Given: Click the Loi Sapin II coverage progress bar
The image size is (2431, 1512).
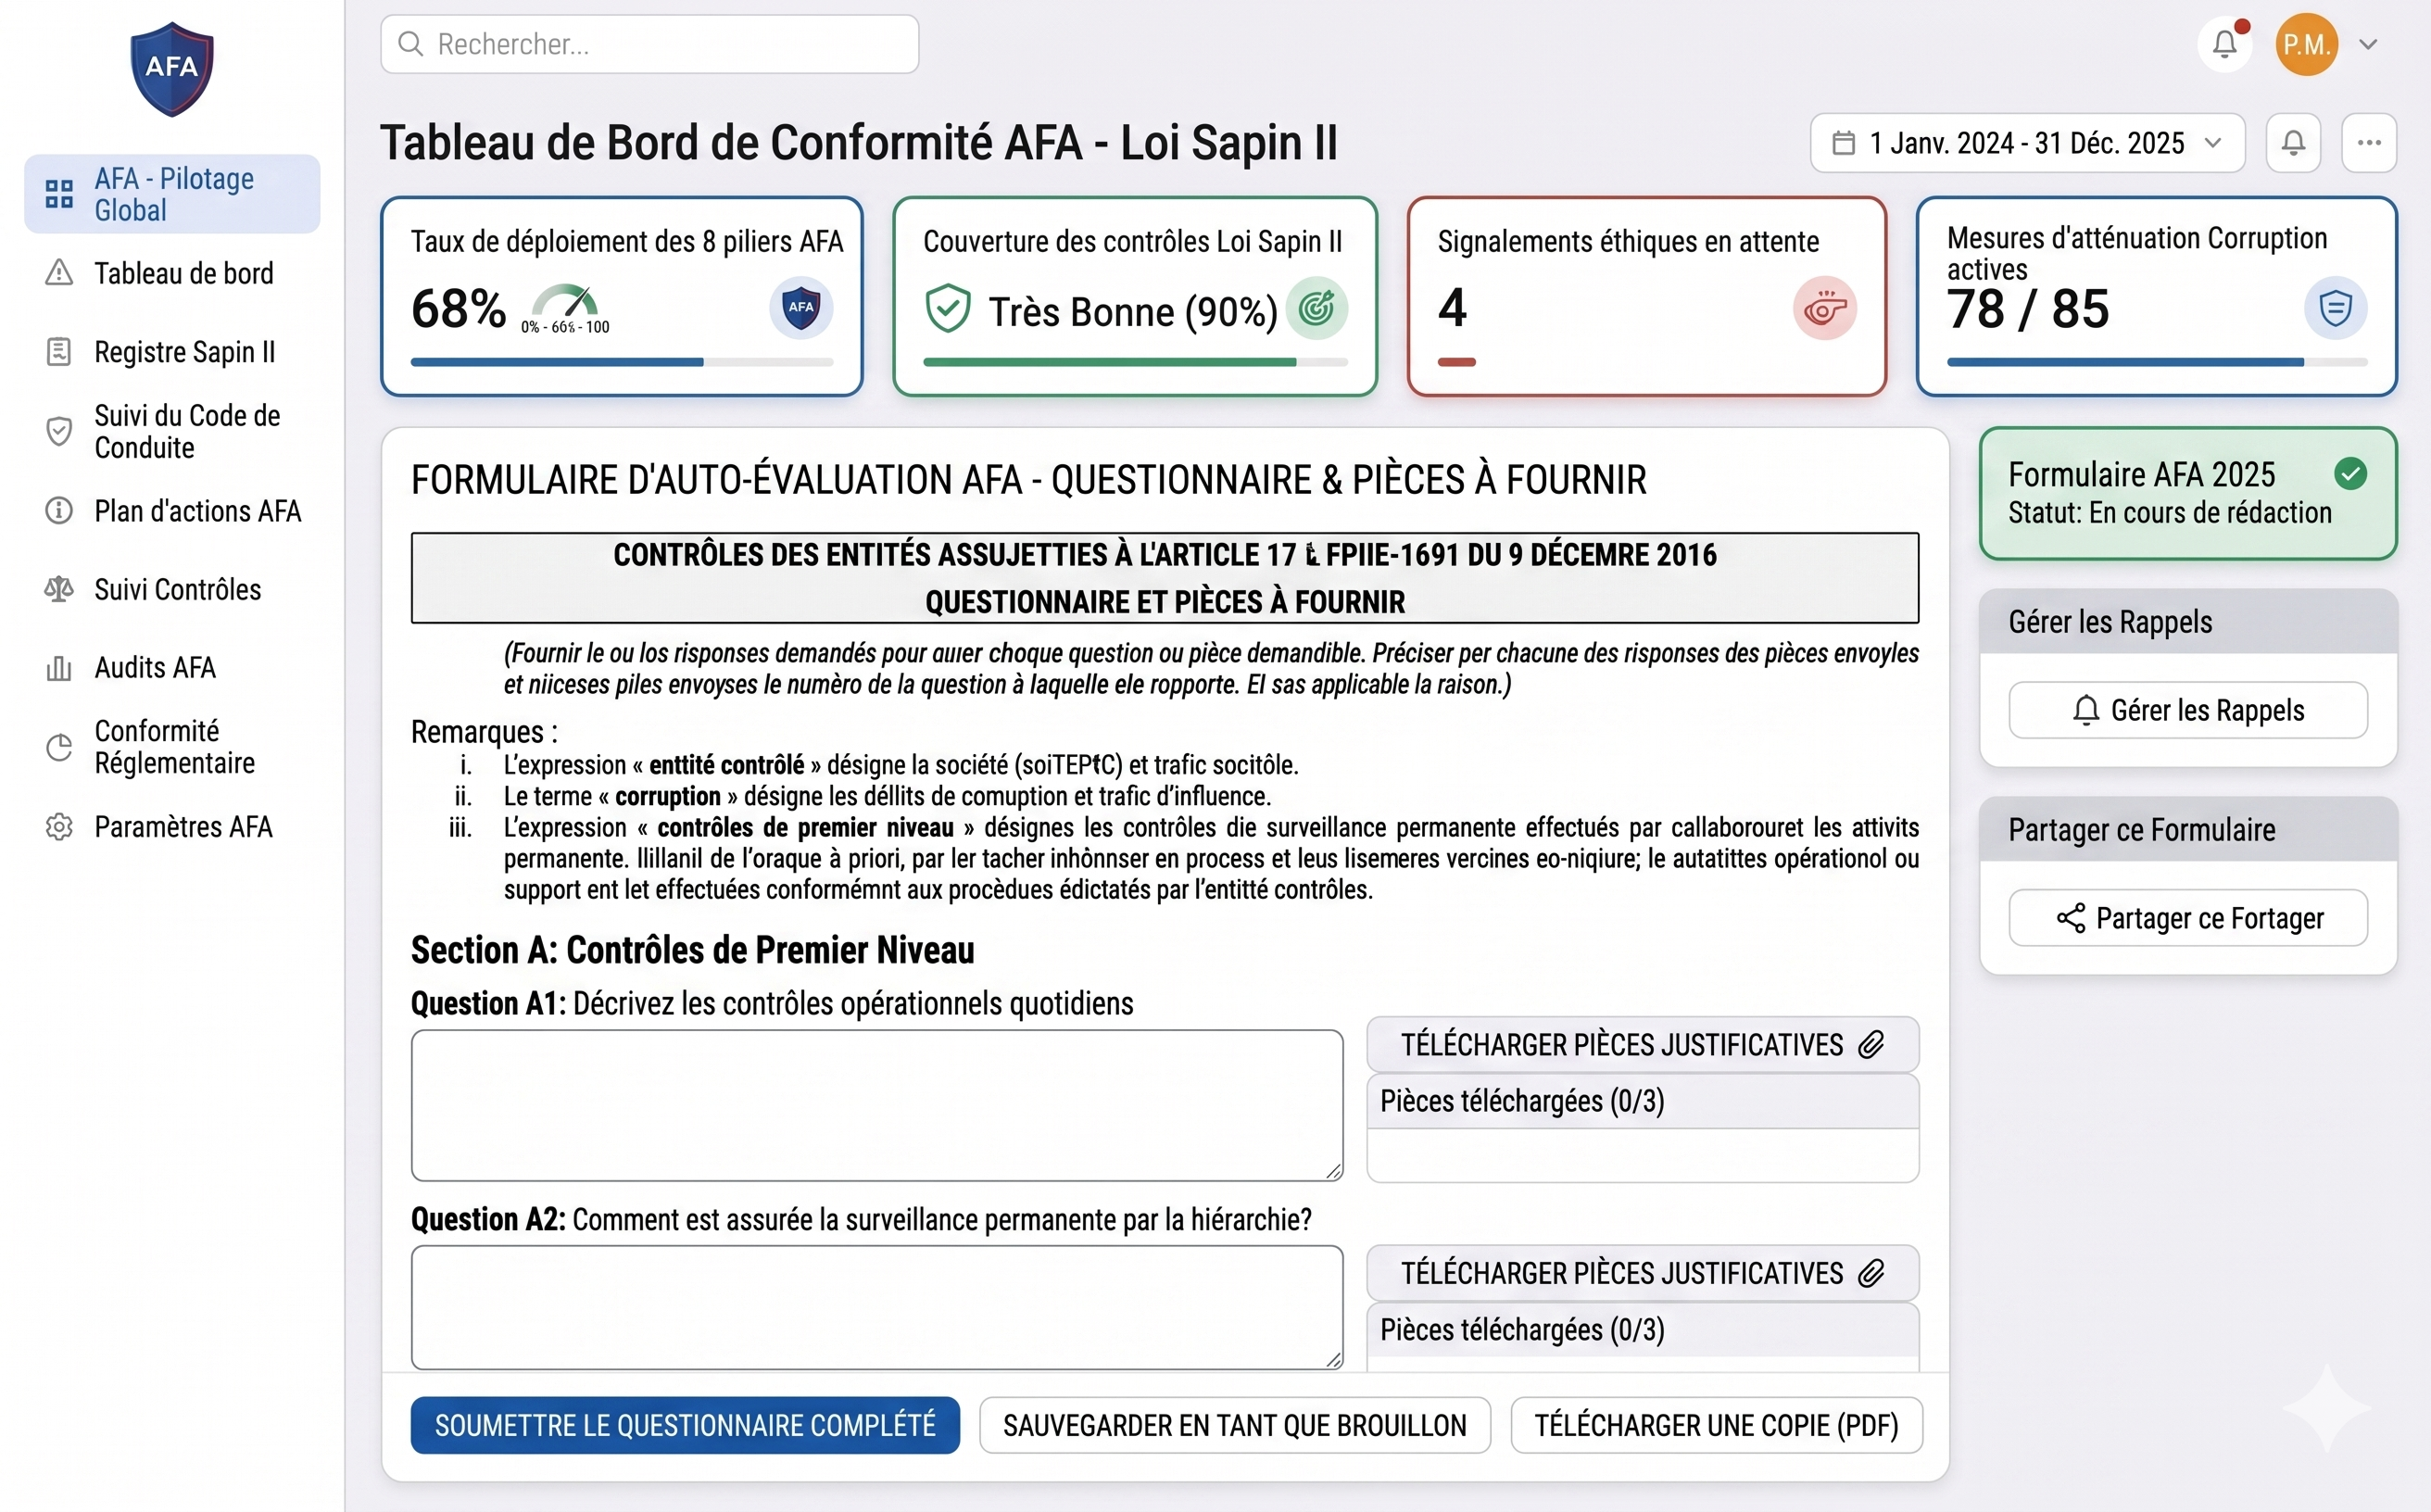Looking at the screenshot, I should (1135, 362).
